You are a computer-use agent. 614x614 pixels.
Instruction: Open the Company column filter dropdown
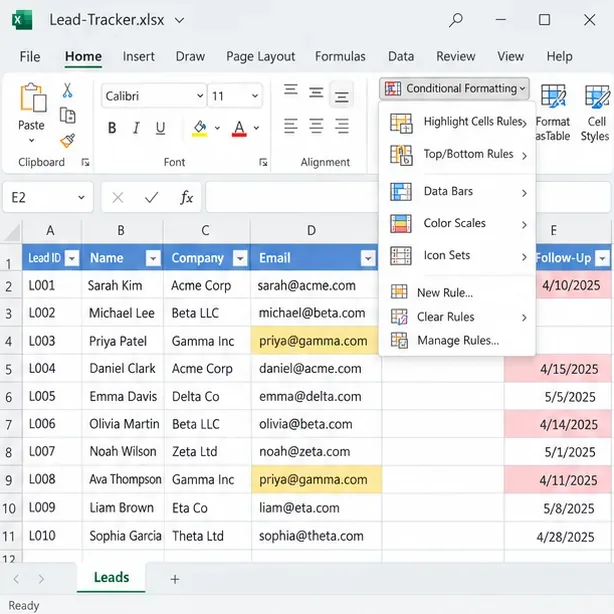click(240, 258)
